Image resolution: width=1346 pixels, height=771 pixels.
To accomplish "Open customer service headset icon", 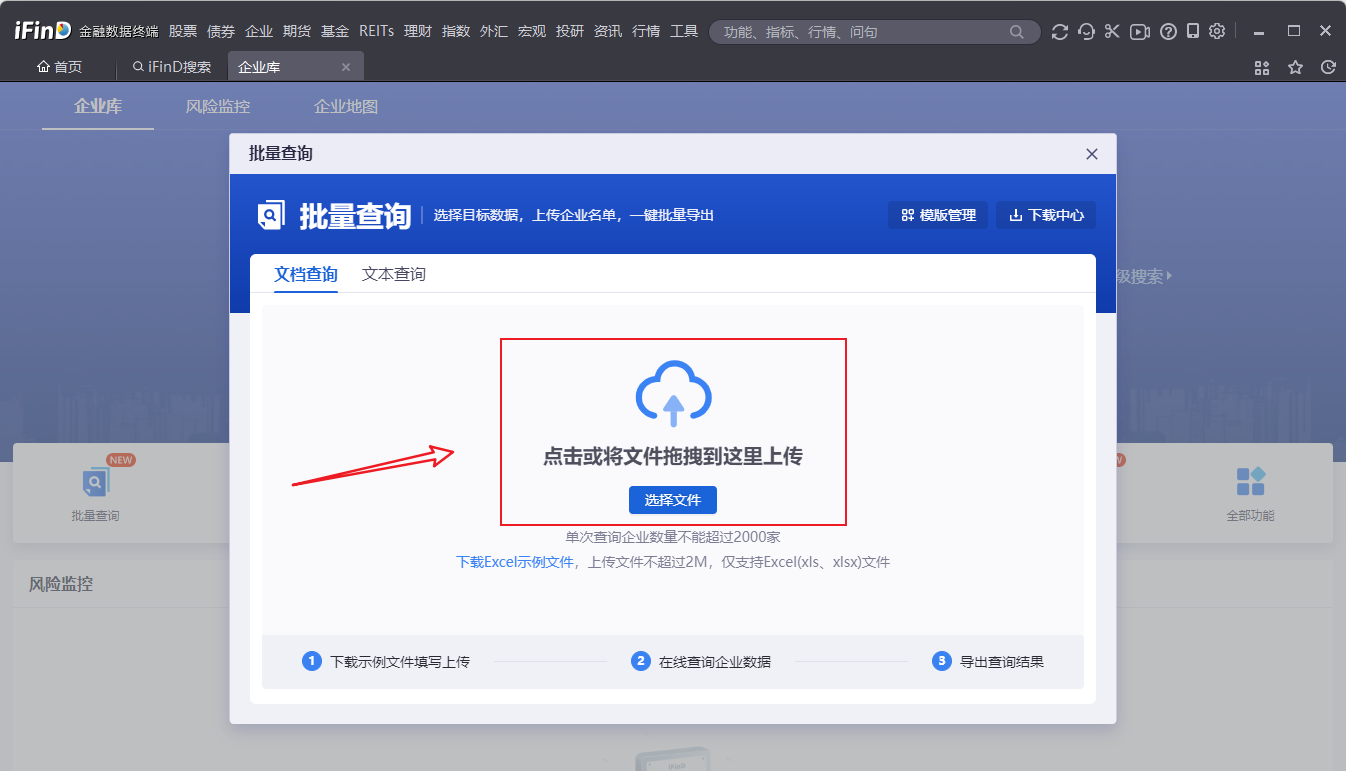I will 1086,32.
